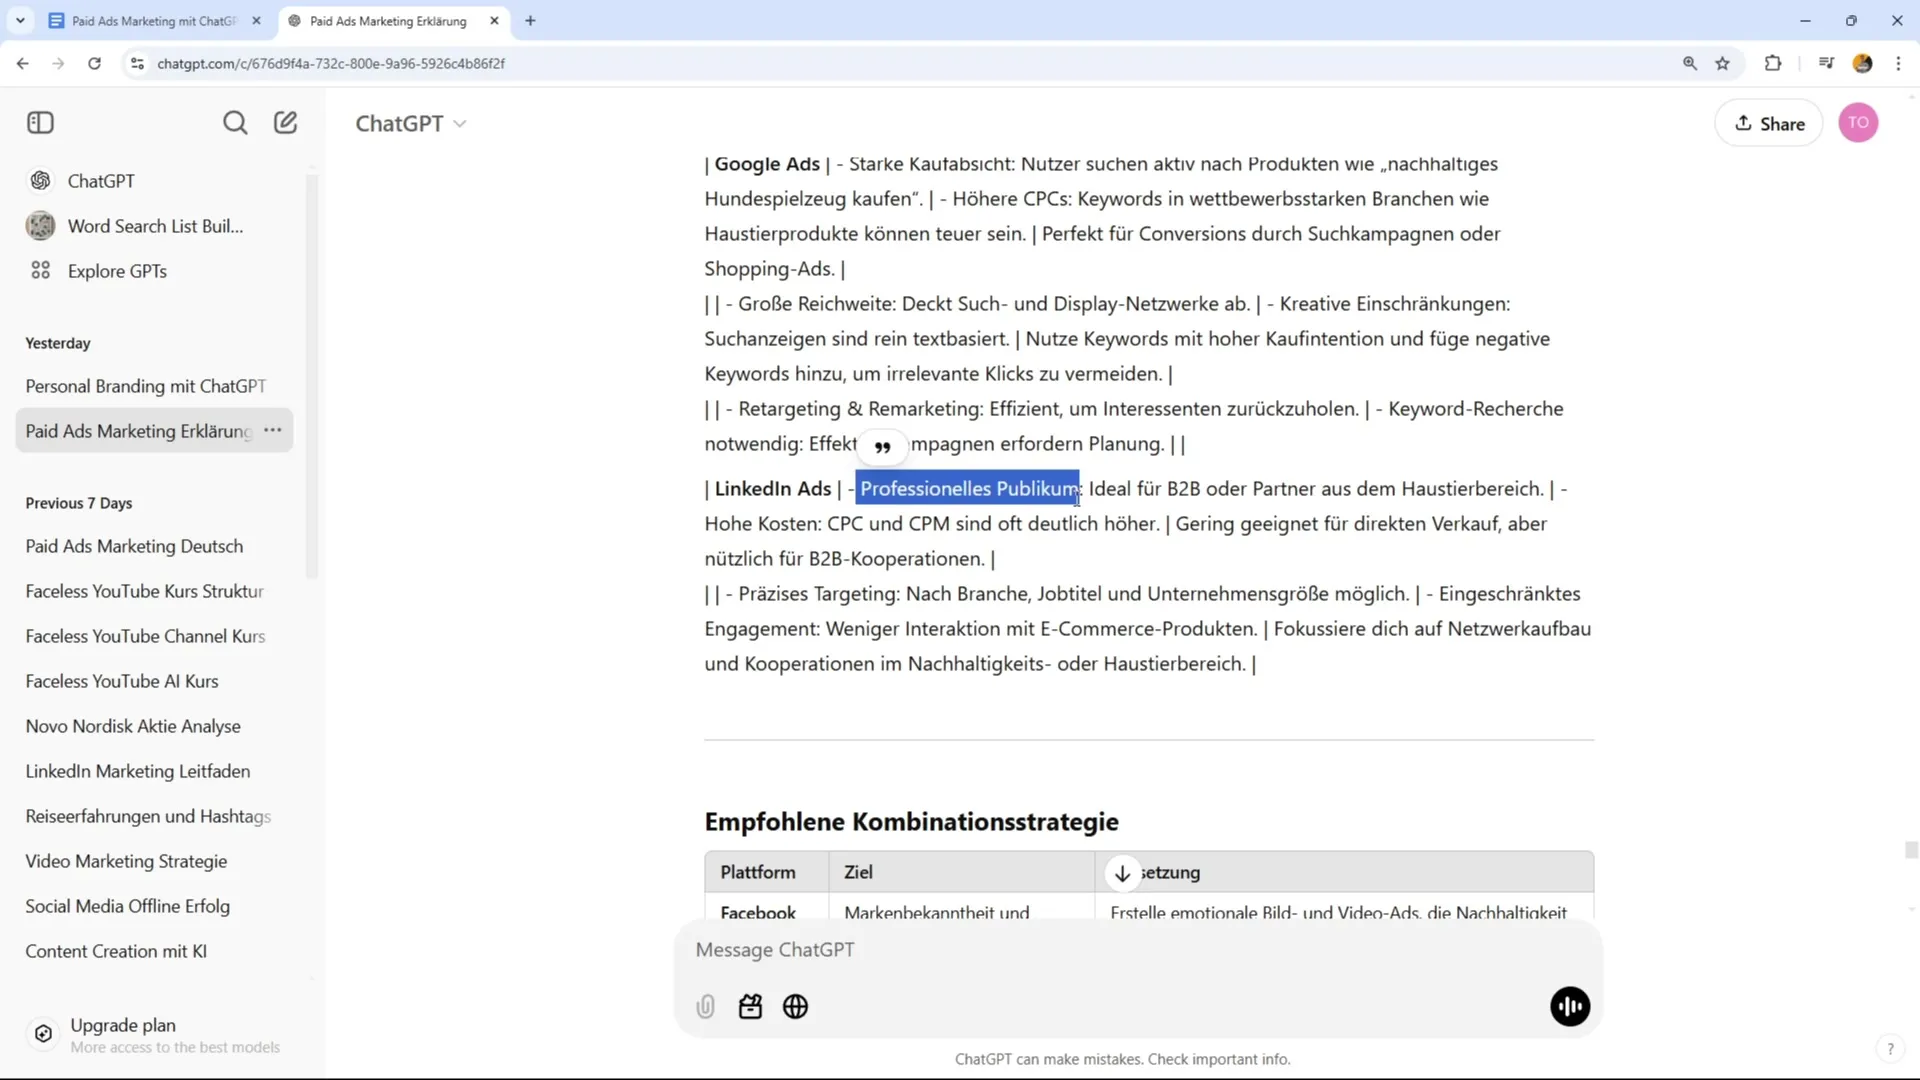
Task: Click the Share button
Action: coord(1768,123)
